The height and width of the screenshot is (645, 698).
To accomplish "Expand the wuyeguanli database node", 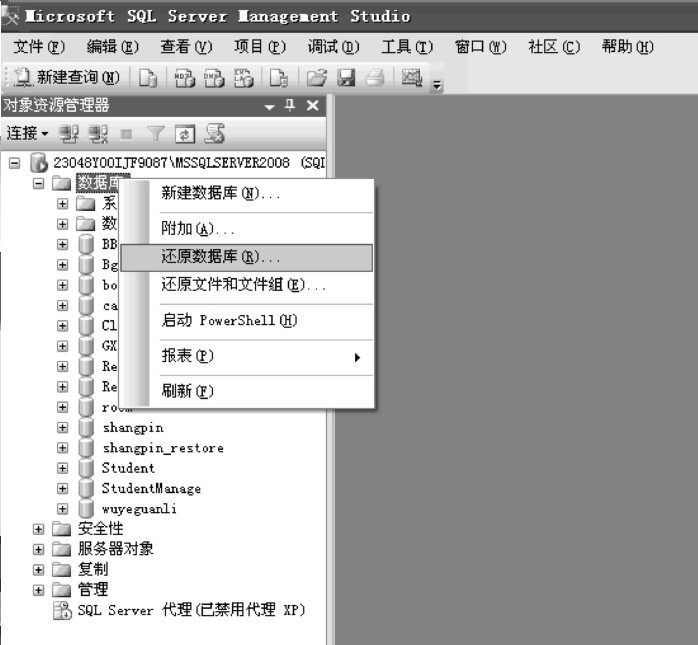I will pos(63,508).
